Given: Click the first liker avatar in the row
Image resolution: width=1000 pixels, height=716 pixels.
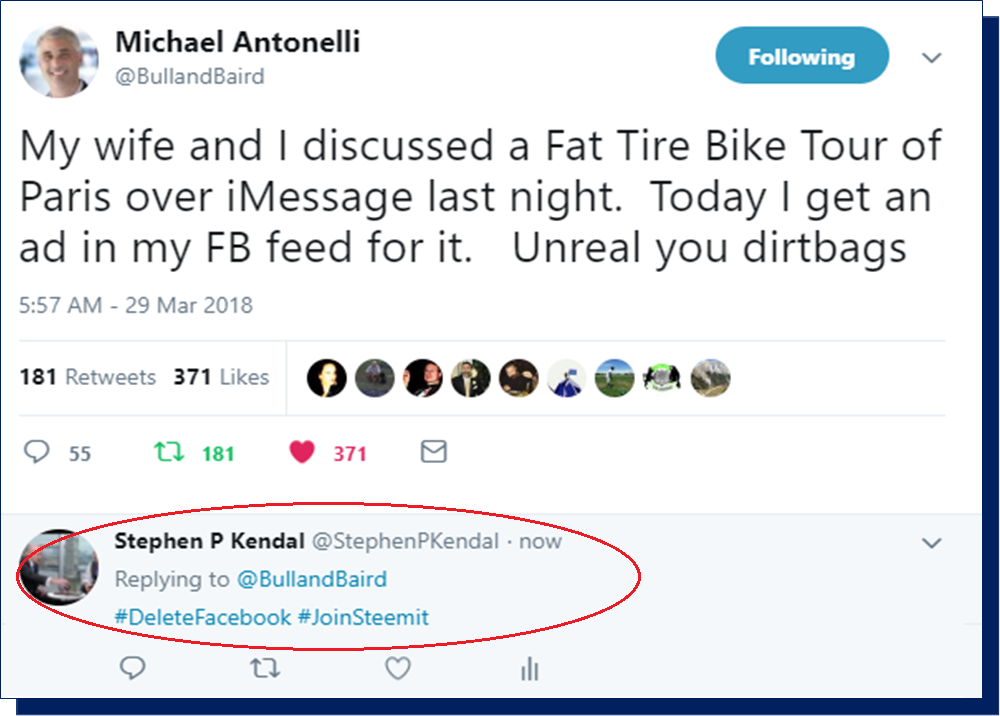Looking at the screenshot, I should [327, 378].
